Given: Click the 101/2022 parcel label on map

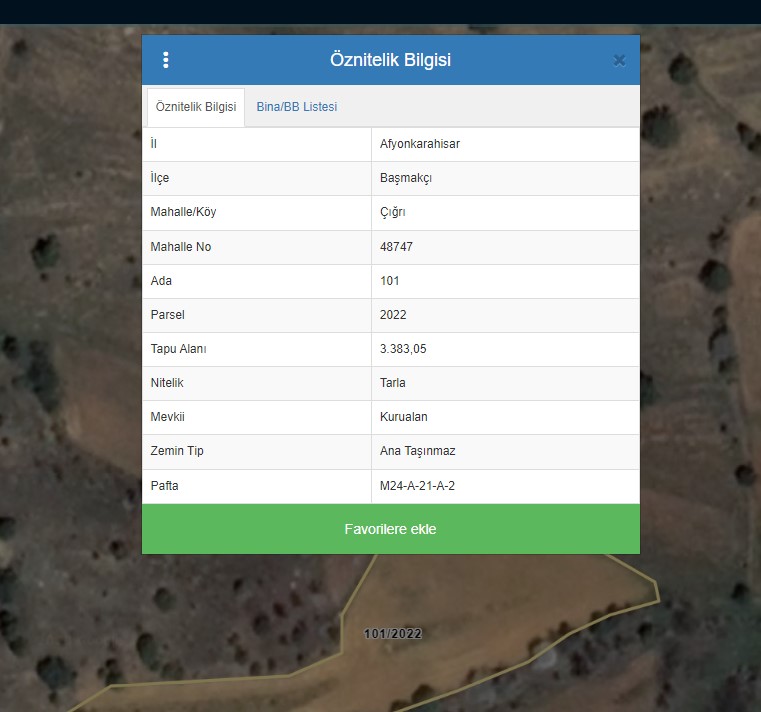Looking at the screenshot, I should click(x=393, y=634).
